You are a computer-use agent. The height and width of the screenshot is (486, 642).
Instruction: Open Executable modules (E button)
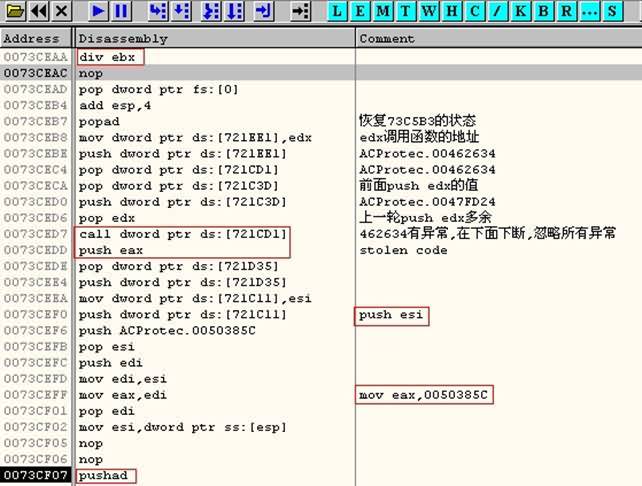click(x=360, y=11)
